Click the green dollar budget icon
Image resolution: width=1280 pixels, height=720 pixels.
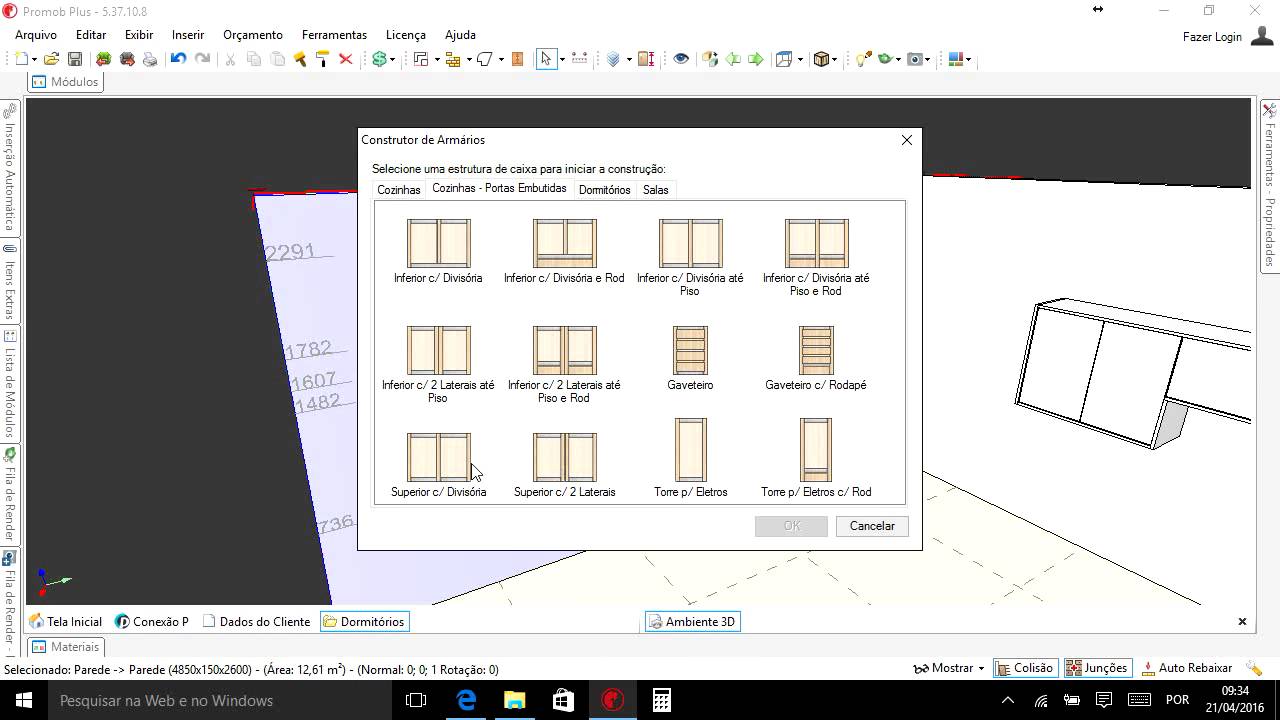[x=379, y=59]
